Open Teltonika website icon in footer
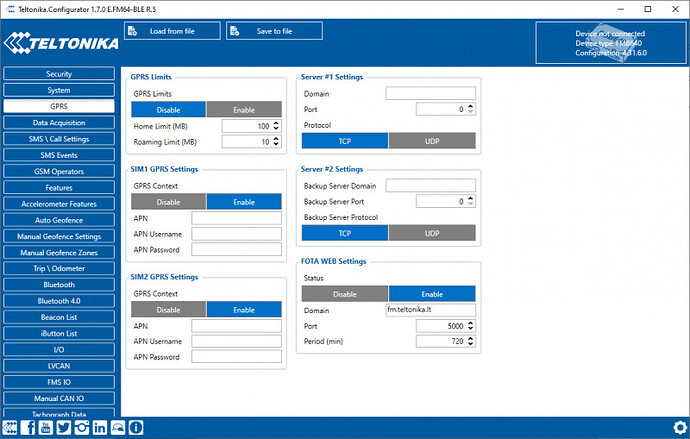Image resolution: width=690 pixels, height=439 pixels. coord(10,427)
